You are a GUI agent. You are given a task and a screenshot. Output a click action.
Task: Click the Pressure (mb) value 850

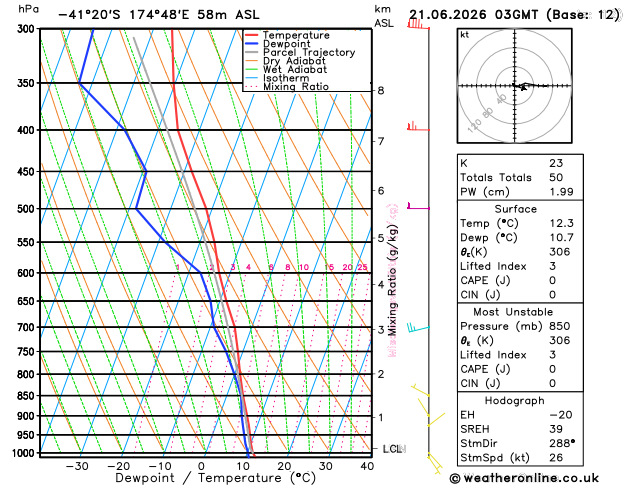pos(560,326)
